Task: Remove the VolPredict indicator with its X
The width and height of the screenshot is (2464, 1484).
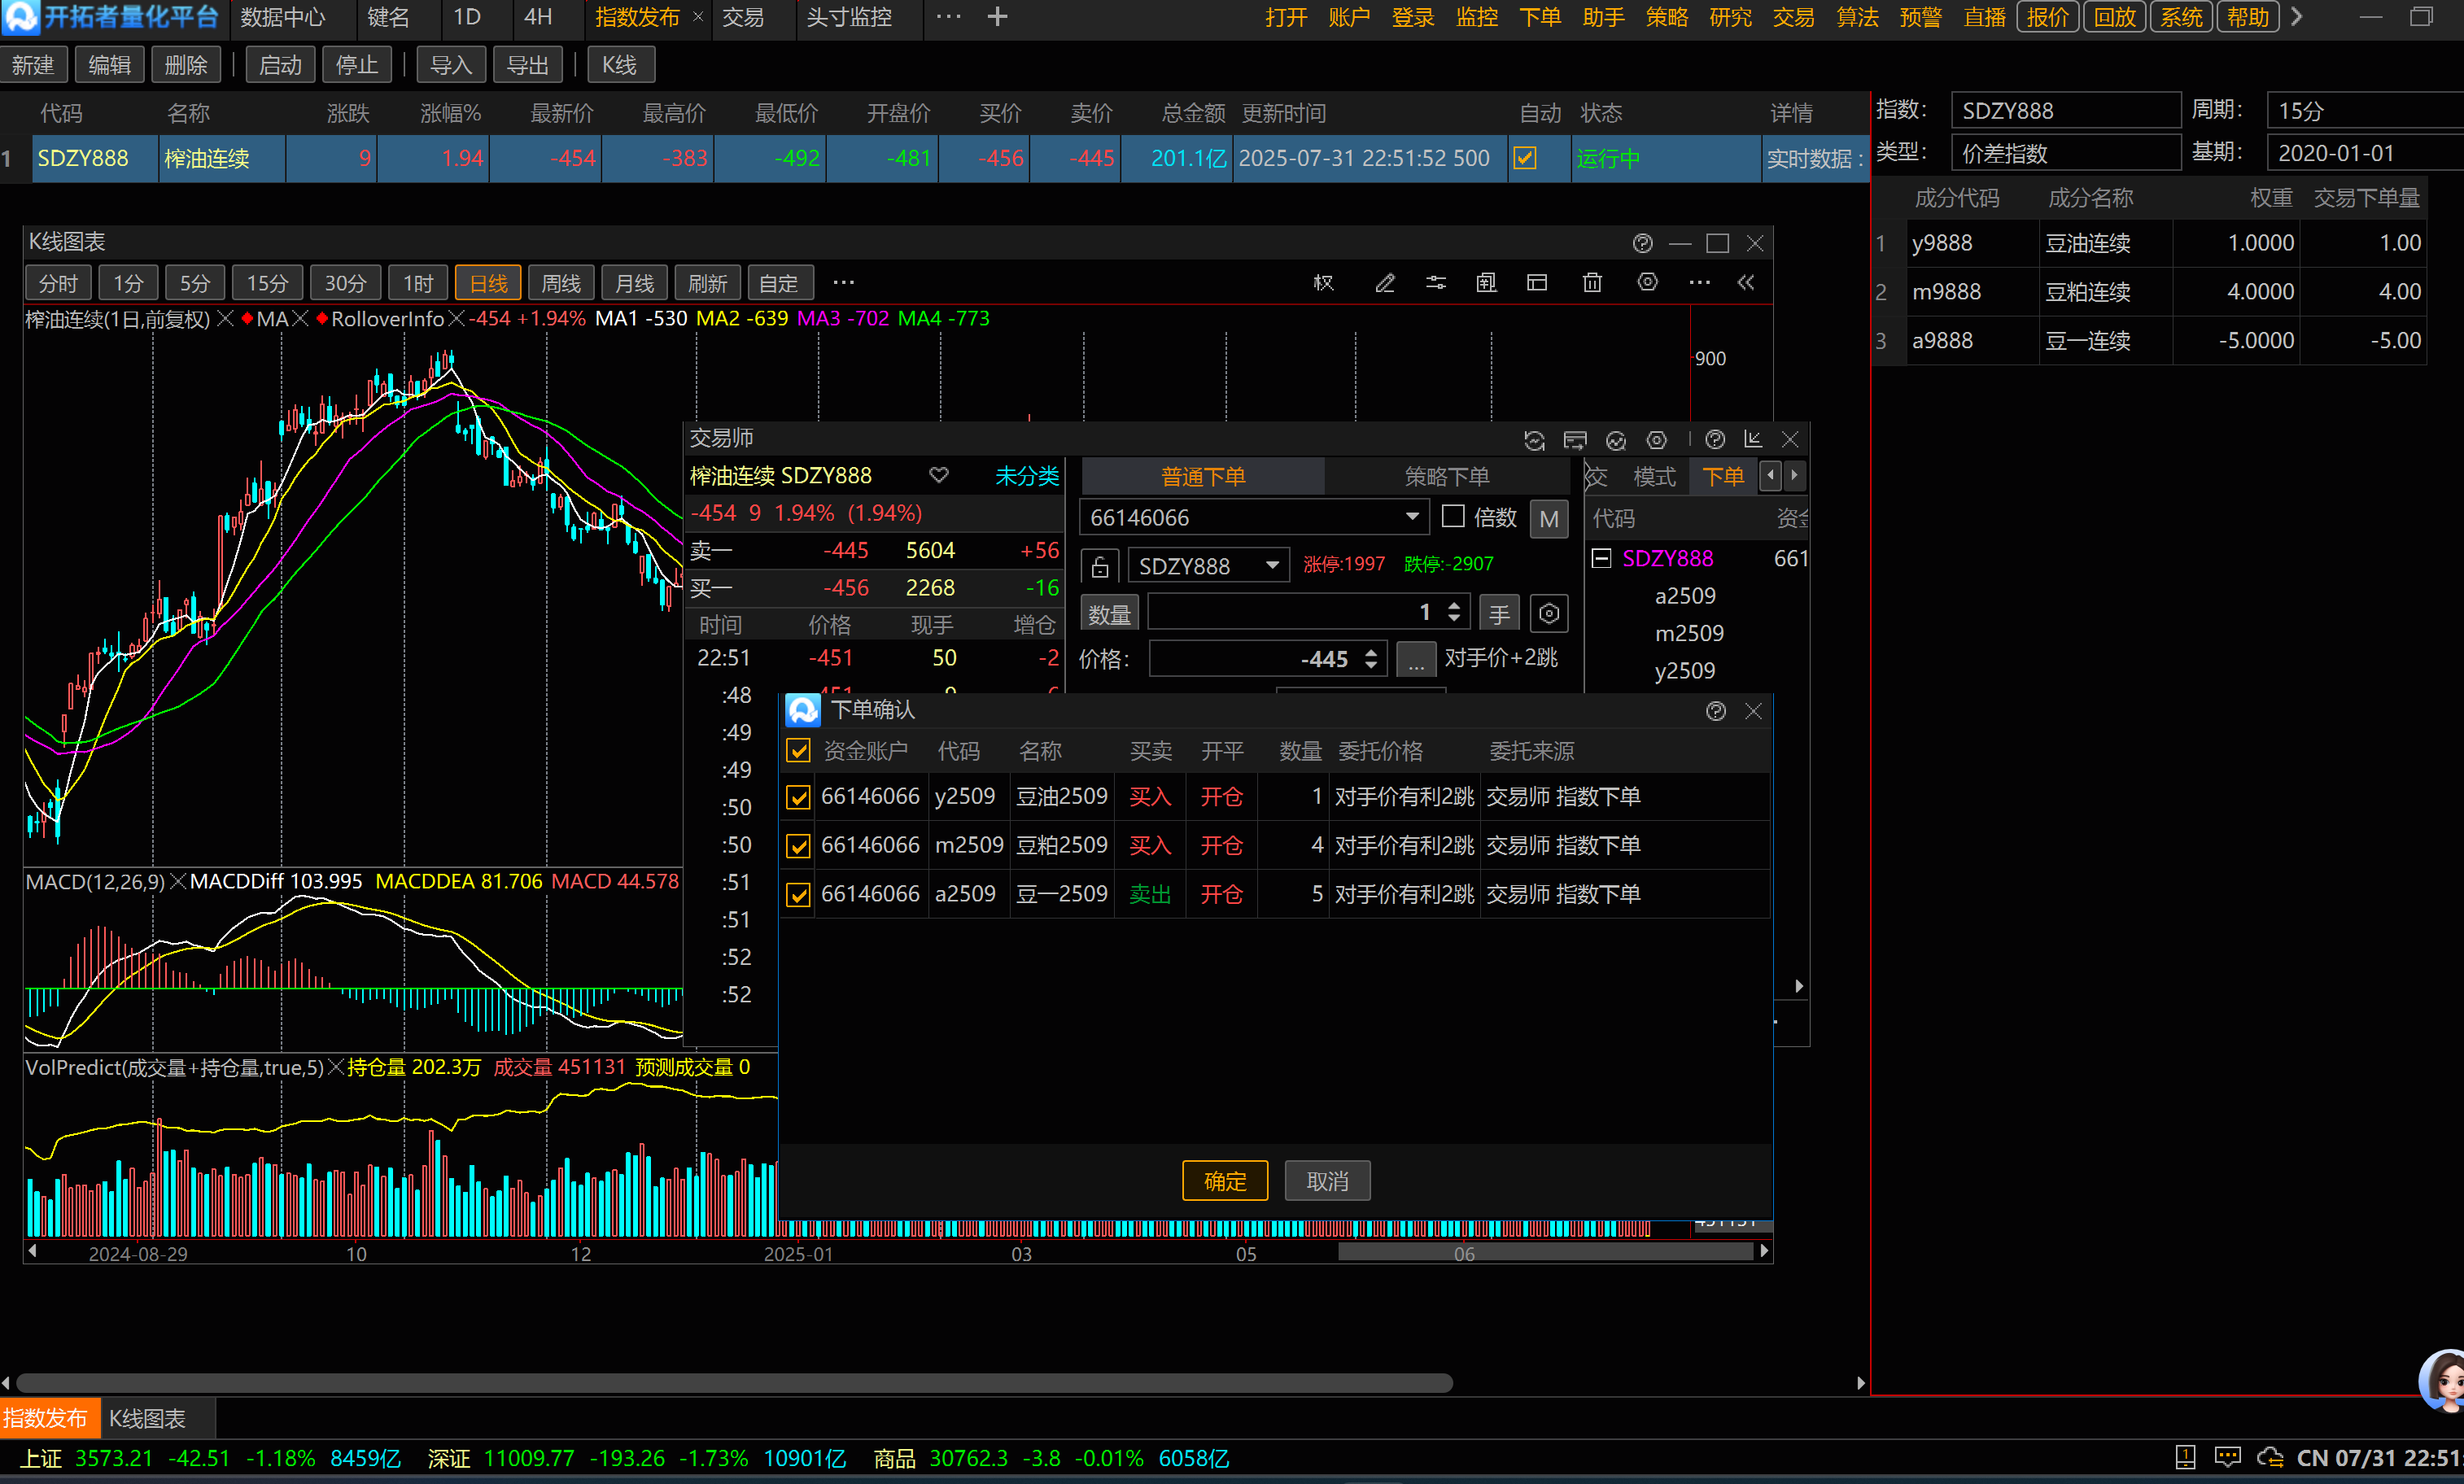Action: tap(336, 1068)
